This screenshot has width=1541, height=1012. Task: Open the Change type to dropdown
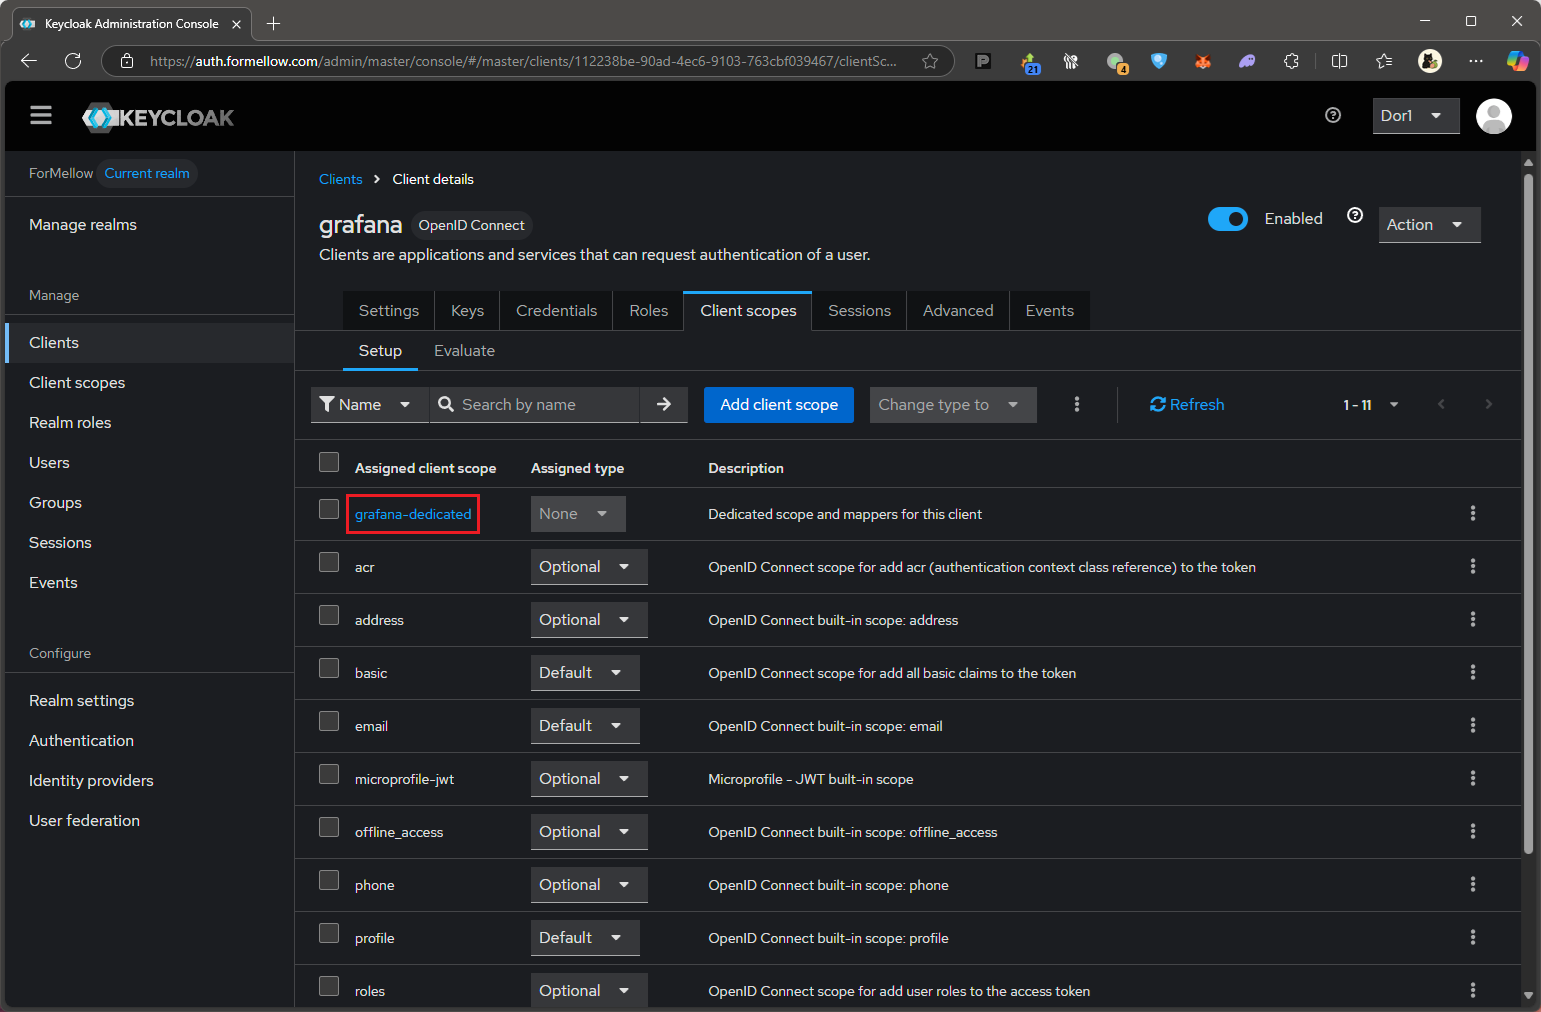pyautogui.click(x=952, y=404)
